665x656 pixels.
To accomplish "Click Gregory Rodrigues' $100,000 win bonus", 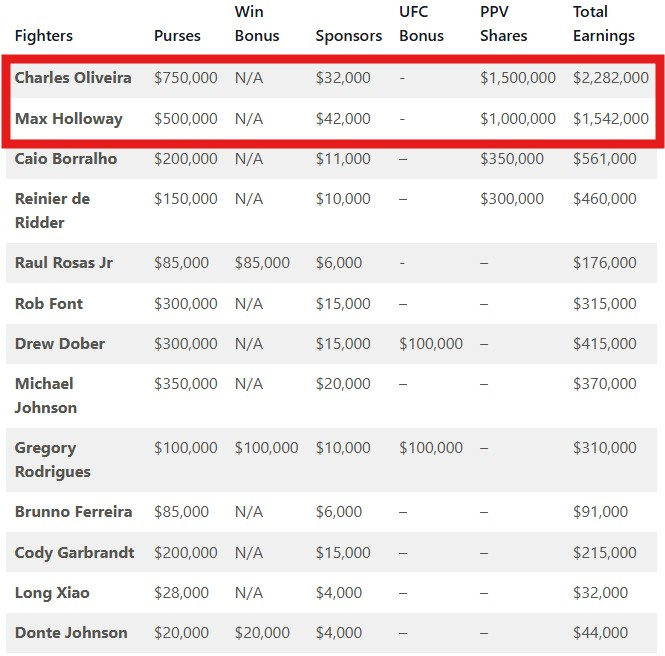I will pos(266,448).
